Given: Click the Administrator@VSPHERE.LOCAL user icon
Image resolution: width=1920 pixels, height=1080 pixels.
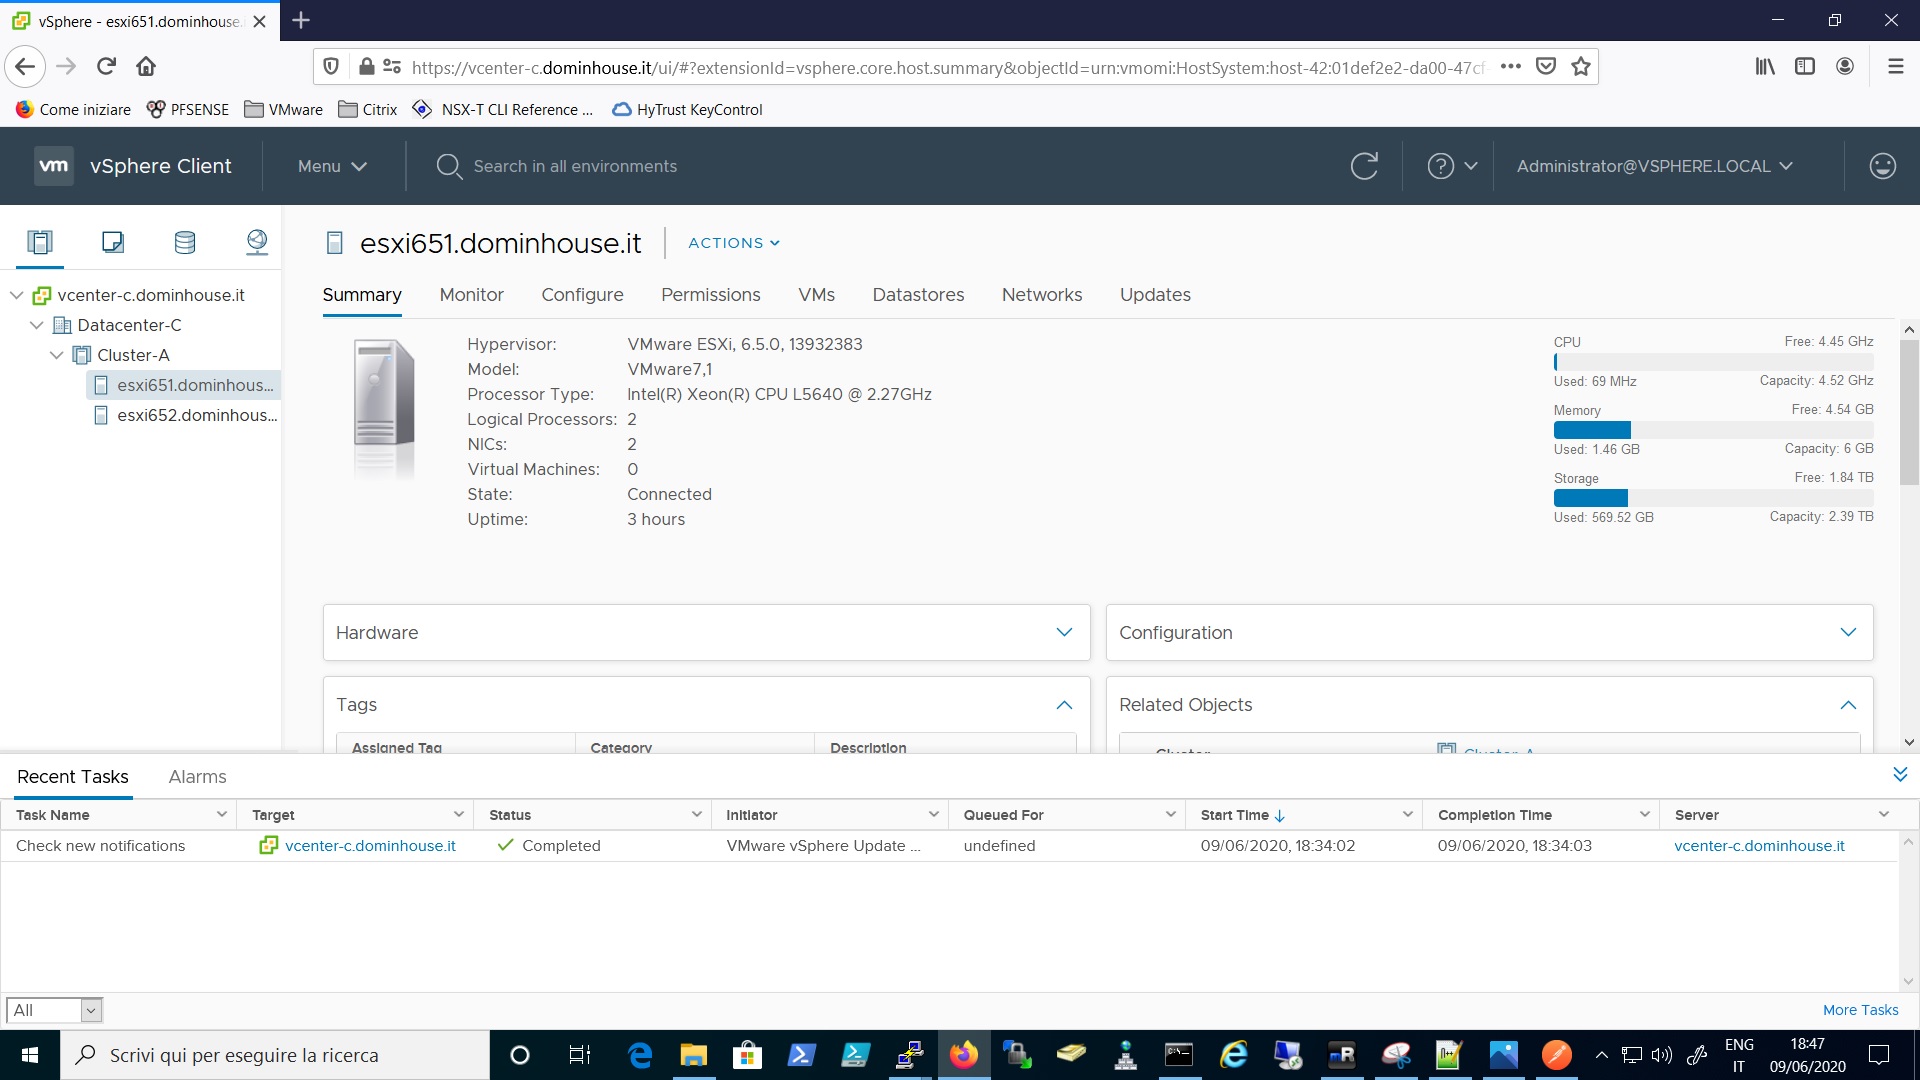Looking at the screenshot, I should pyautogui.click(x=1882, y=165).
